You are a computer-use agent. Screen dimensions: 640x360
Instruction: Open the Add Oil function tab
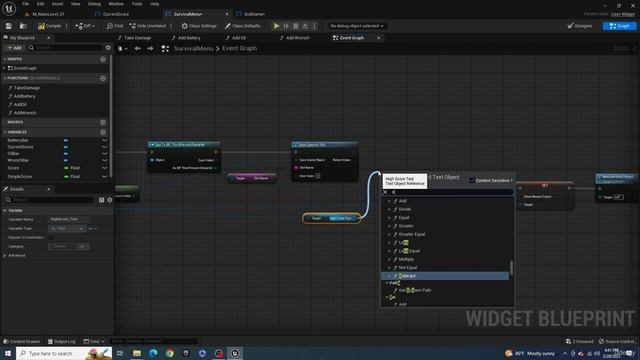click(x=239, y=38)
